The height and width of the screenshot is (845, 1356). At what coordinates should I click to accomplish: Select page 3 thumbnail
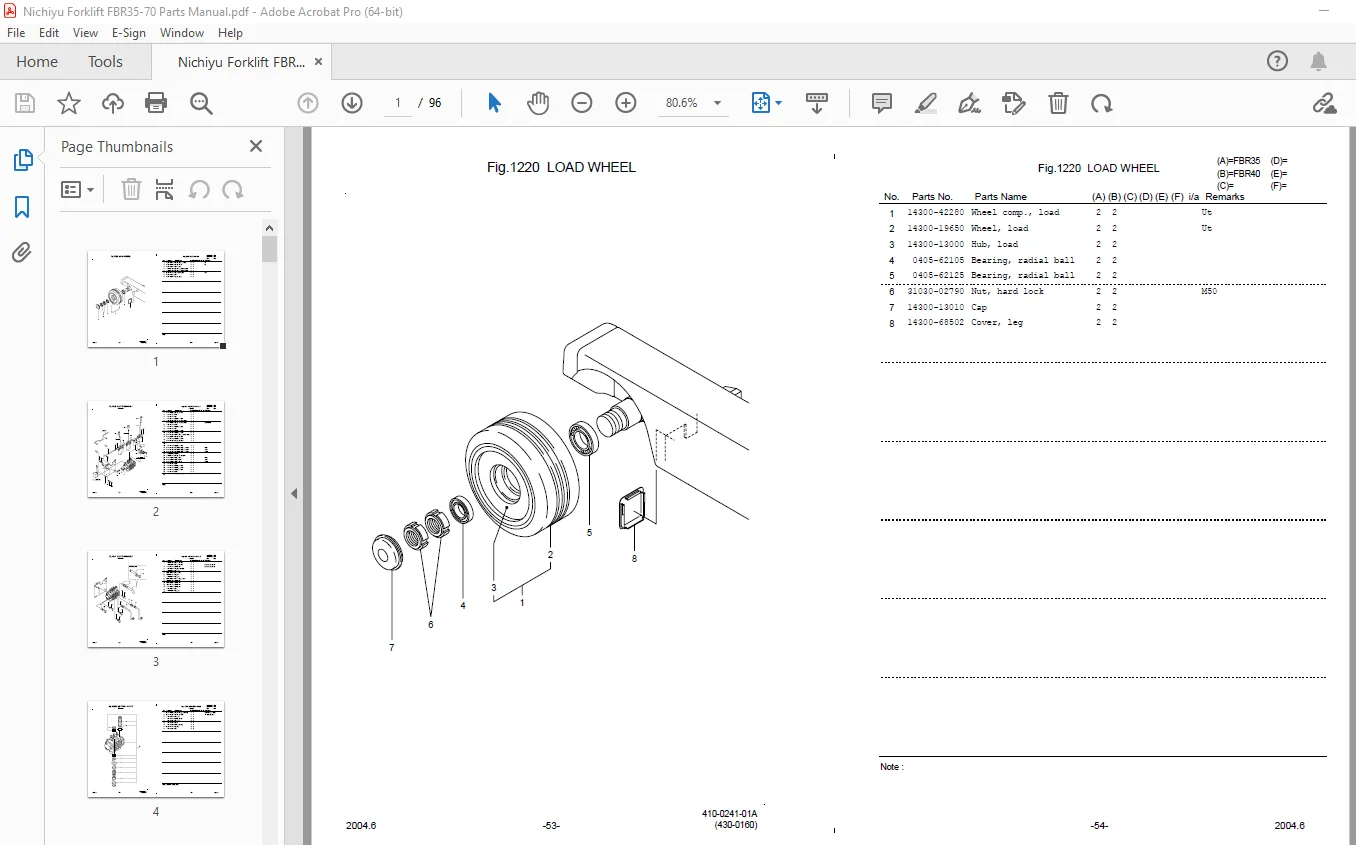[x=156, y=599]
